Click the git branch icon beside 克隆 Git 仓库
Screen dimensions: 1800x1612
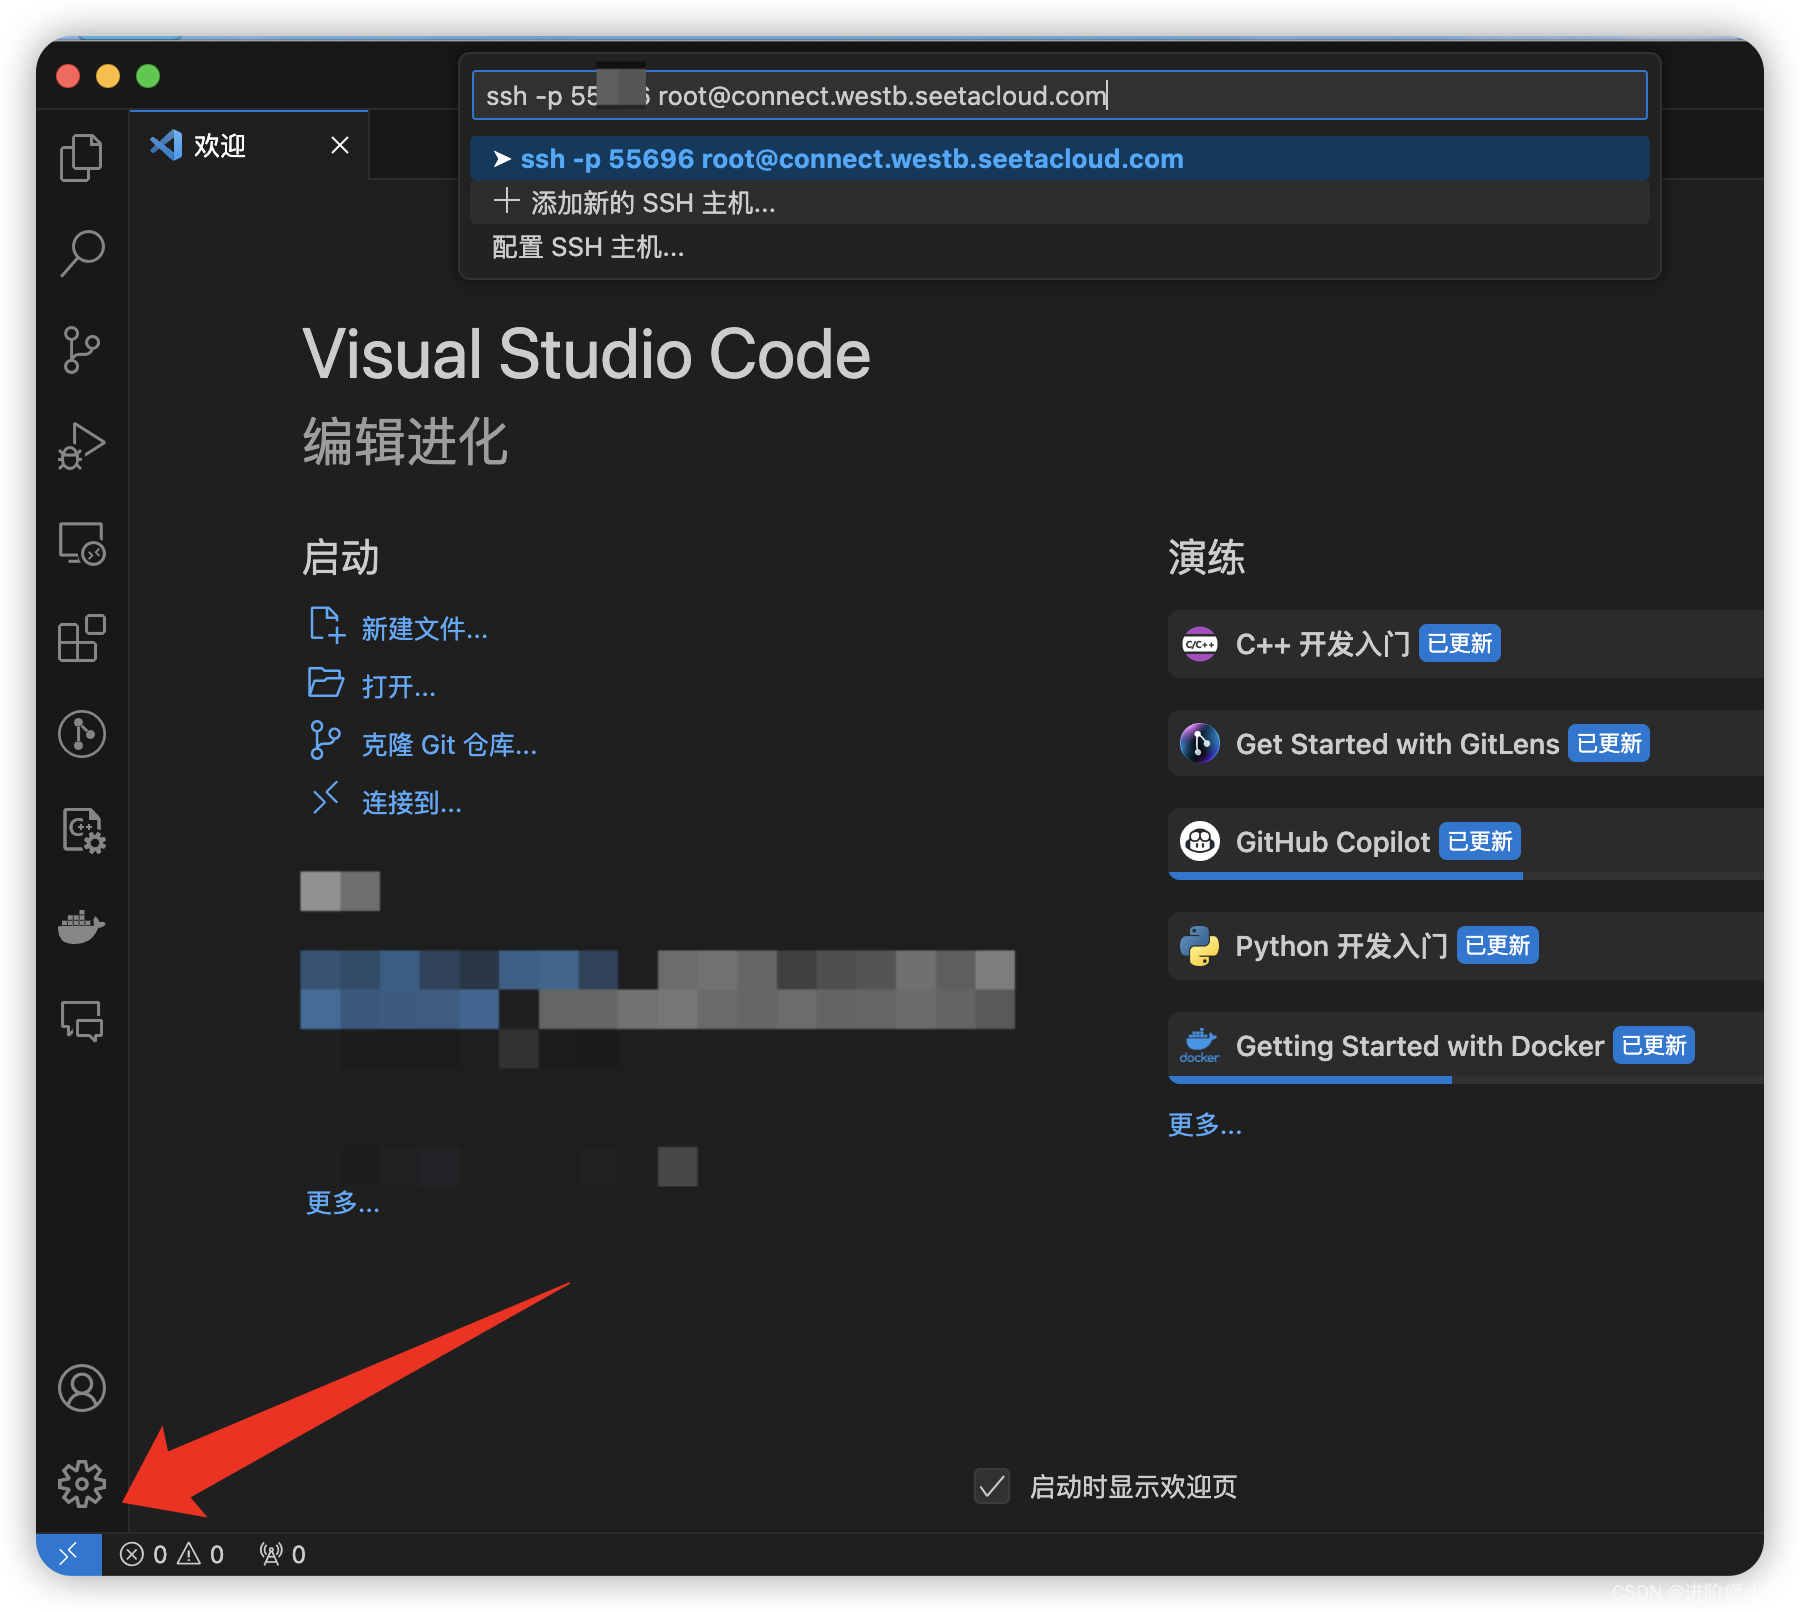point(325,740)
